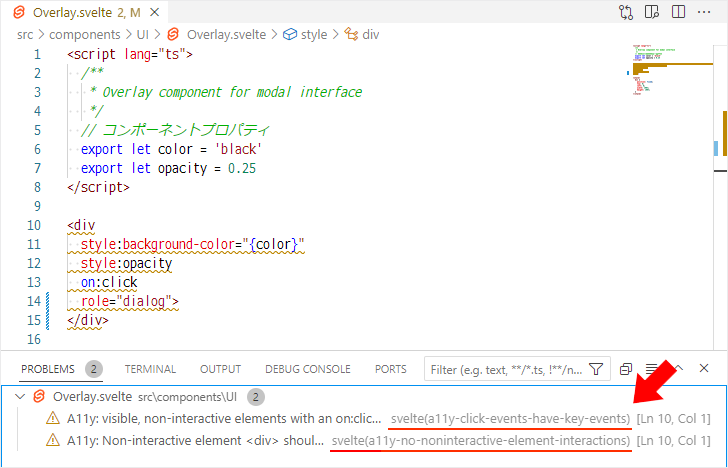The width and height of the screenshot is (728, 468).
Task: Open the preview to the side icon
Action: click(x=652, y=13)
